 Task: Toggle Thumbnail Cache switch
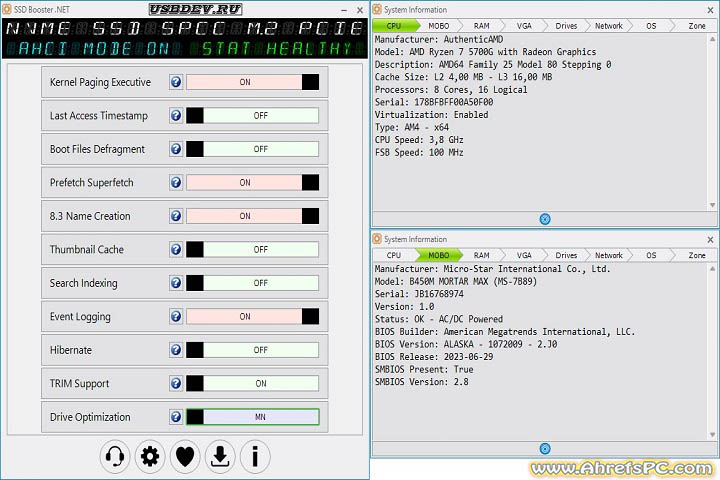coord(253,249)
